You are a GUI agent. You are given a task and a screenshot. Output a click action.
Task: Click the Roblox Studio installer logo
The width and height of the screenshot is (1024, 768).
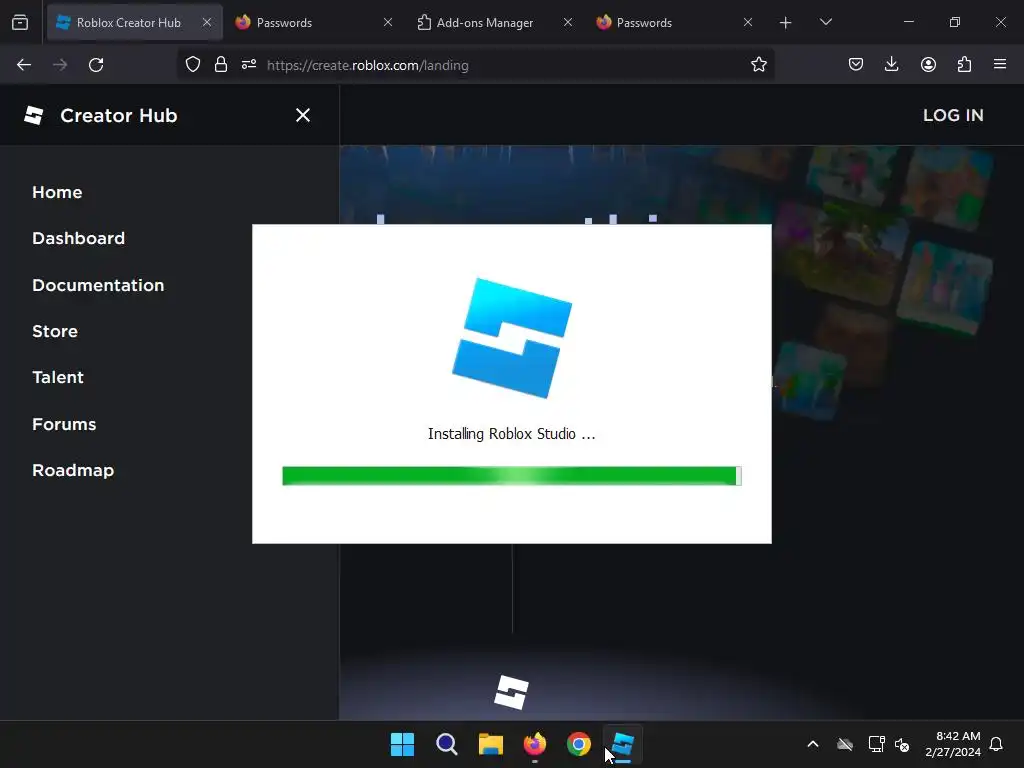[512, 338]
